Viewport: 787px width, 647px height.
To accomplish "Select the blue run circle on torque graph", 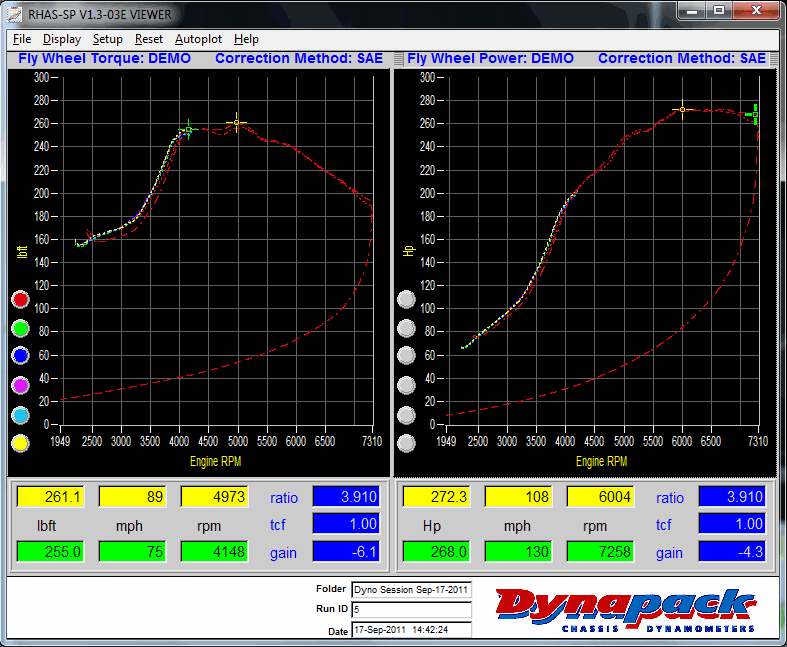I will click(x=21, y=356).
